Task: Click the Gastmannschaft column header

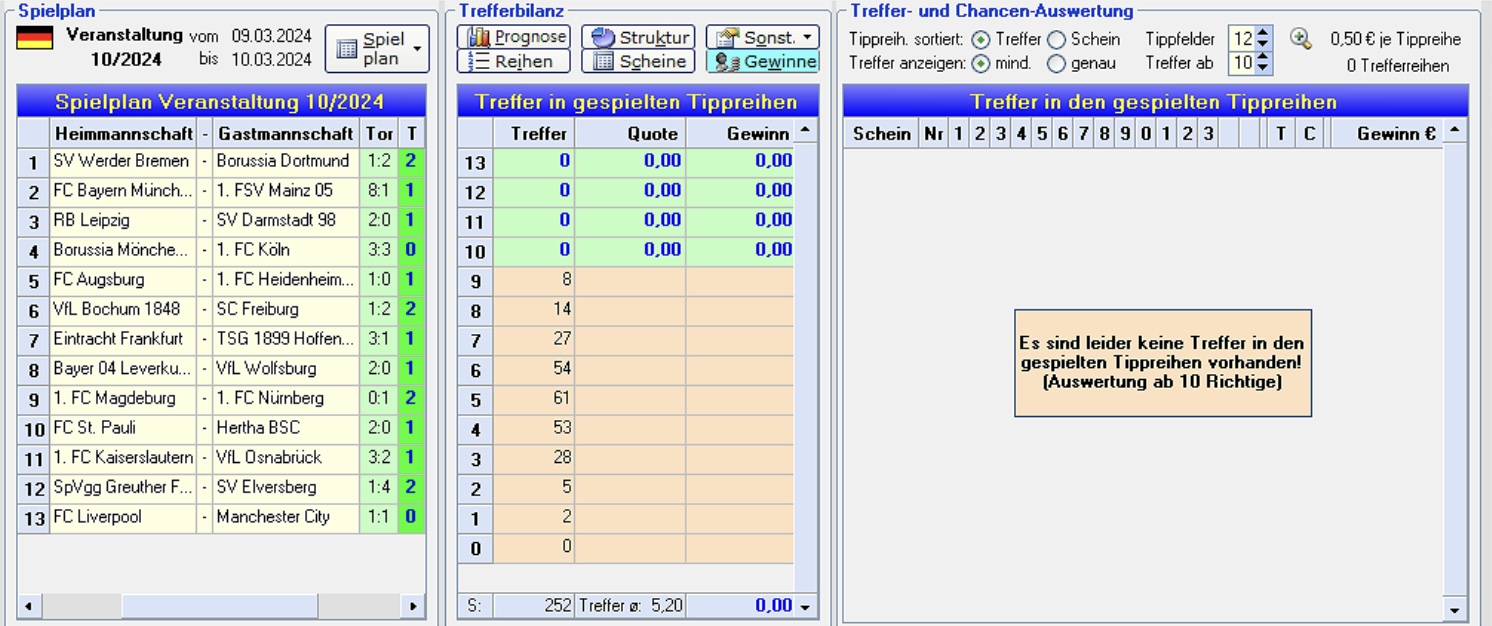Action: (286, 133)
